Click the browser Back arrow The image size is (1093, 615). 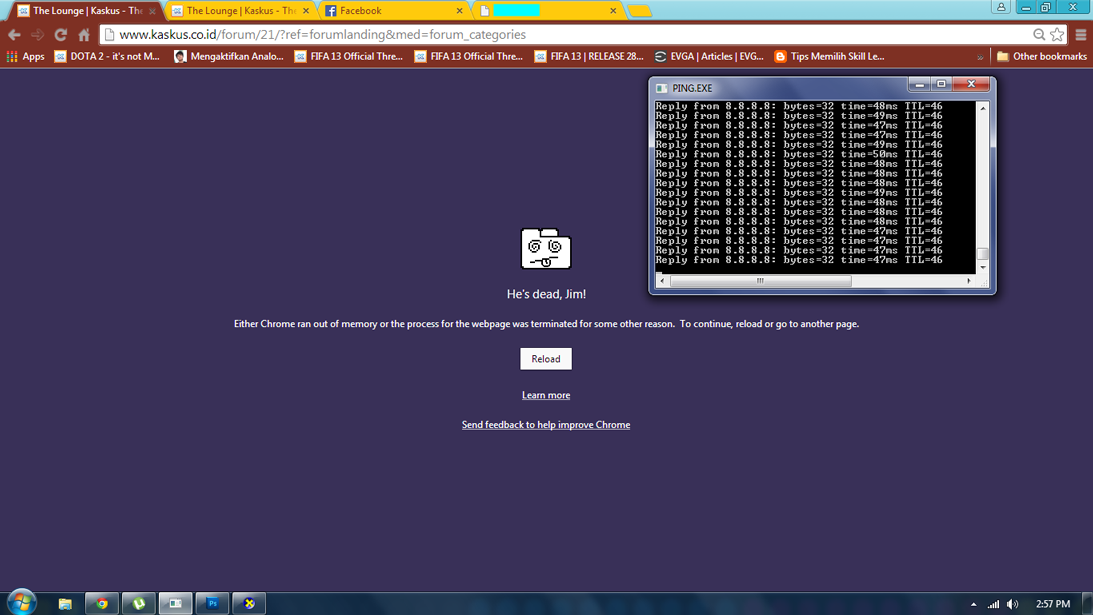[14, 34]
